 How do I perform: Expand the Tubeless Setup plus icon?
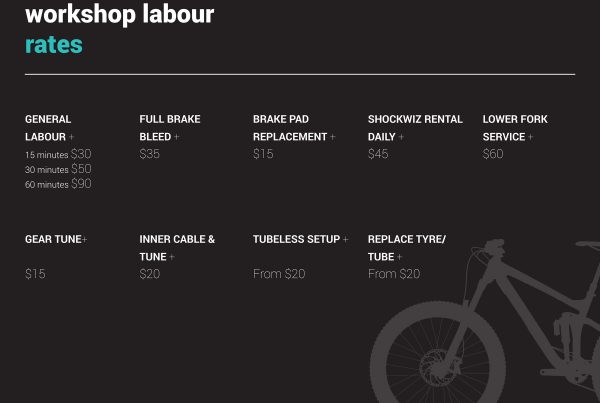[346, 240]
